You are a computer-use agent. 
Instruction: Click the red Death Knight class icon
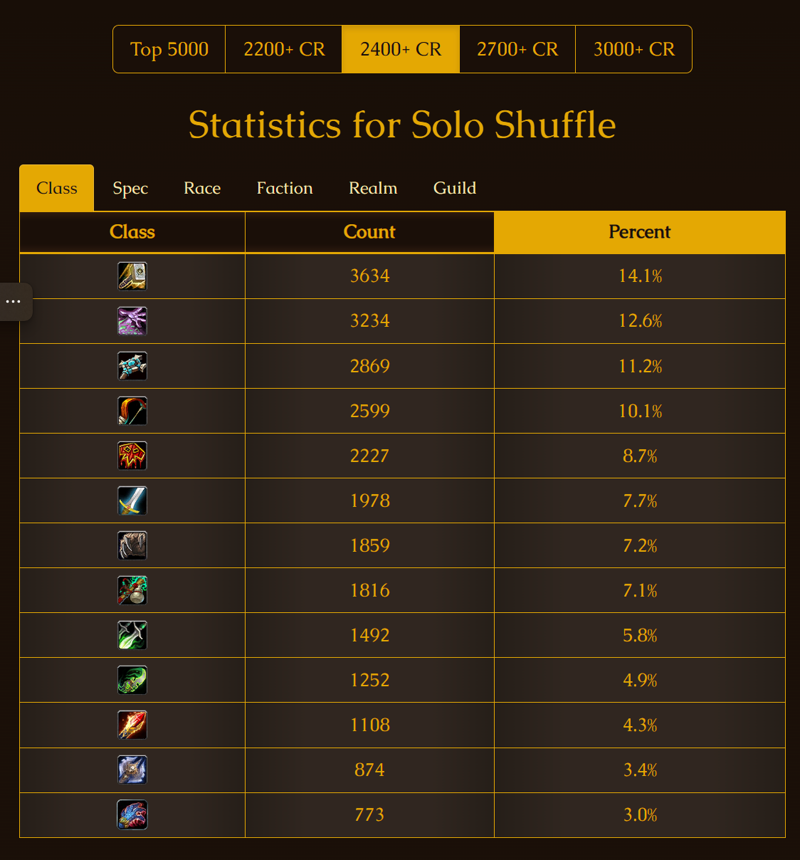pos(132,456)
